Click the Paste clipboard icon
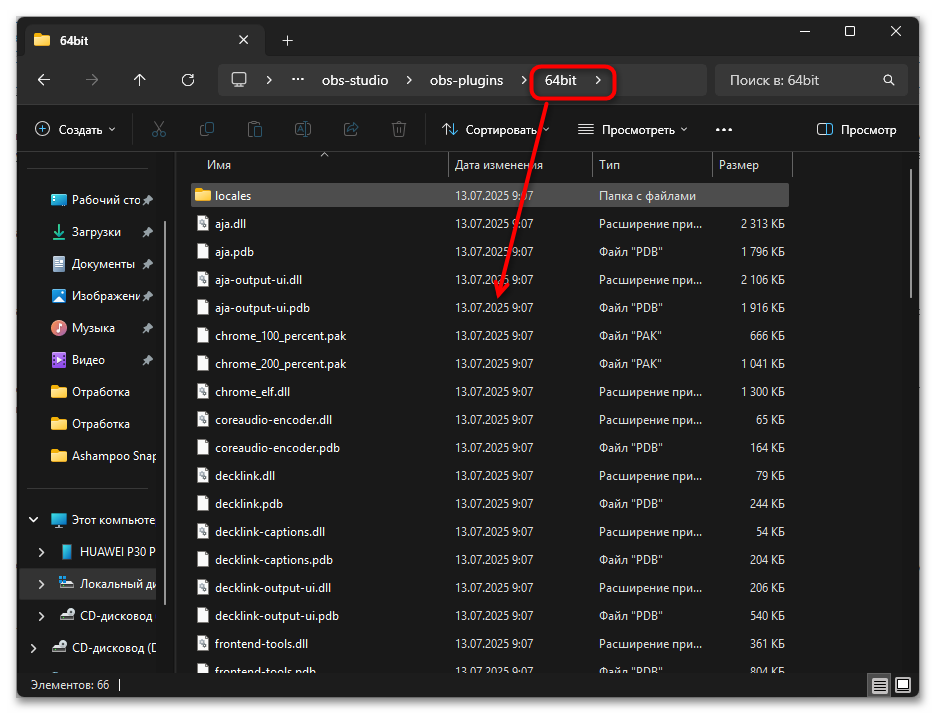 255,129
